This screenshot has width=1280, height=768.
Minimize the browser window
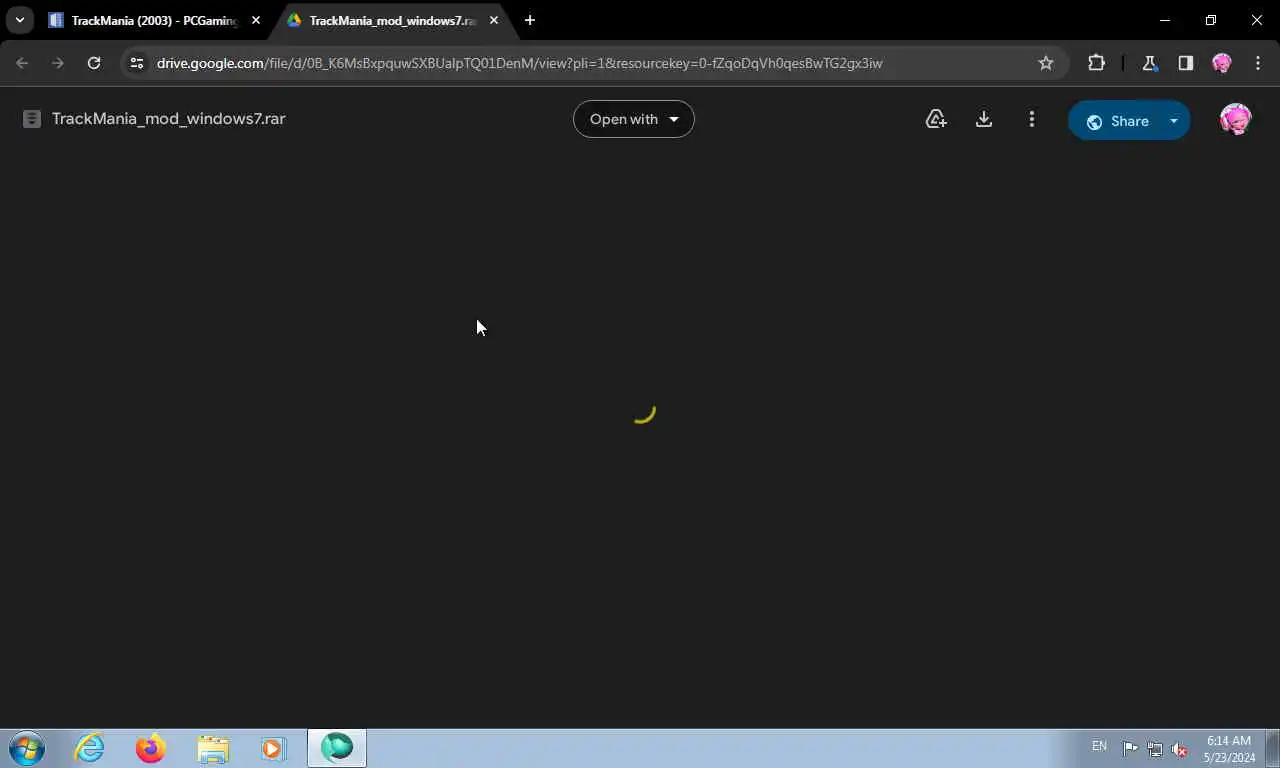pyautogui.click(x=1165, y=20)
